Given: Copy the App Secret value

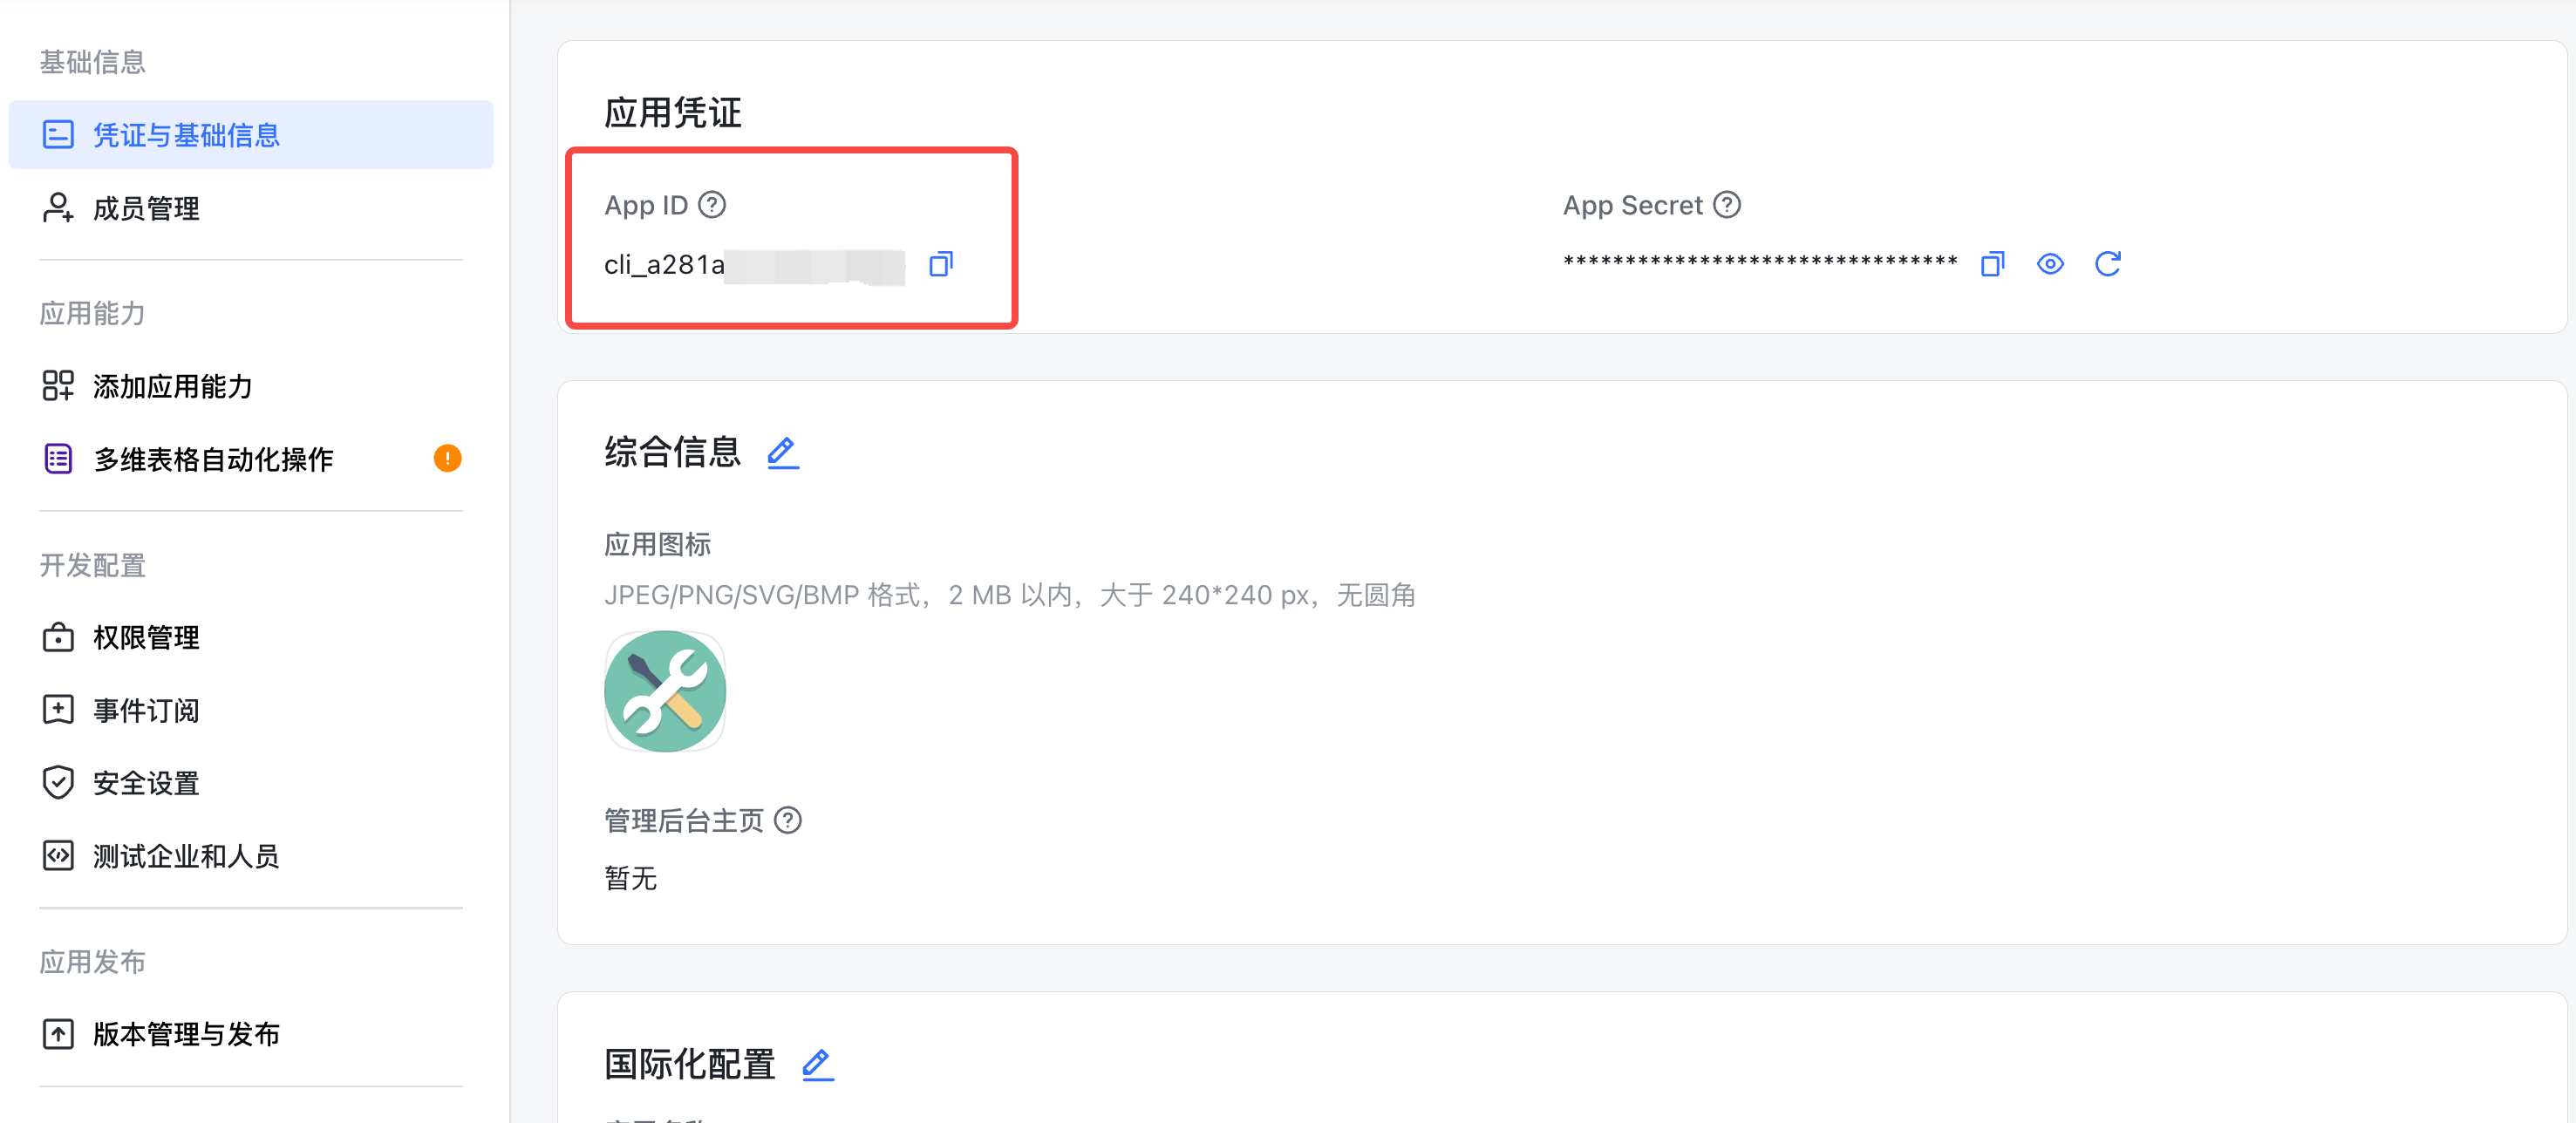Looking at the screenshot, I should click(x=1992, y=264).
